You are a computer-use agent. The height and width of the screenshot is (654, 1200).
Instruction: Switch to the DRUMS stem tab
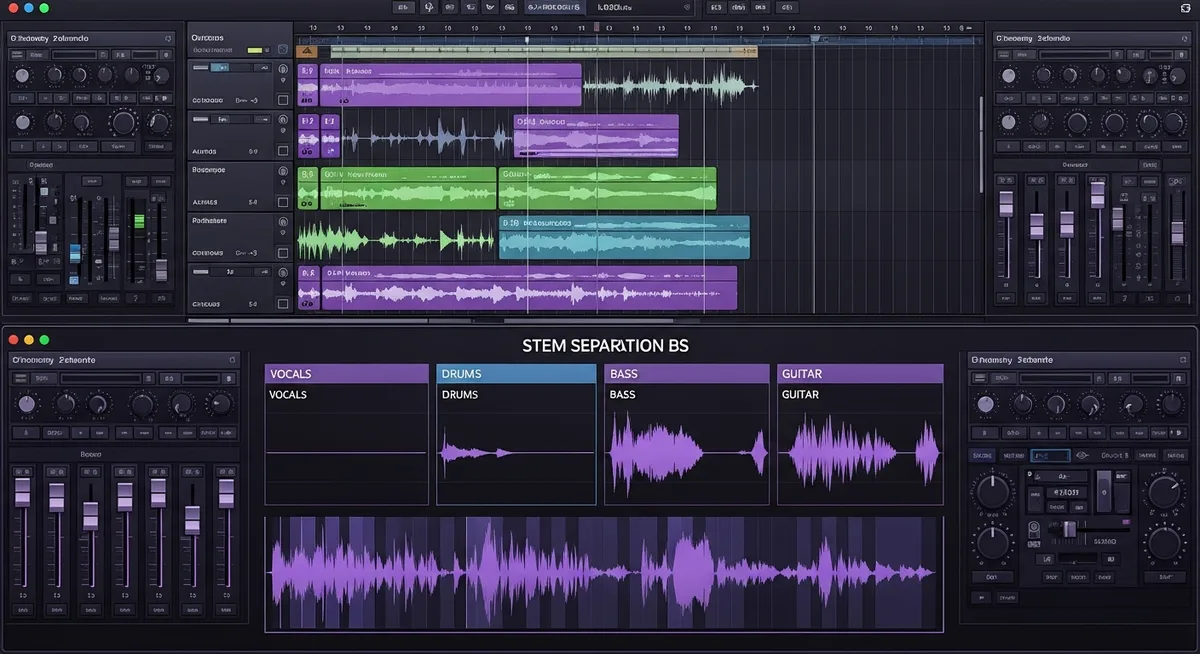pyautogui.click(x=516, y=373)
